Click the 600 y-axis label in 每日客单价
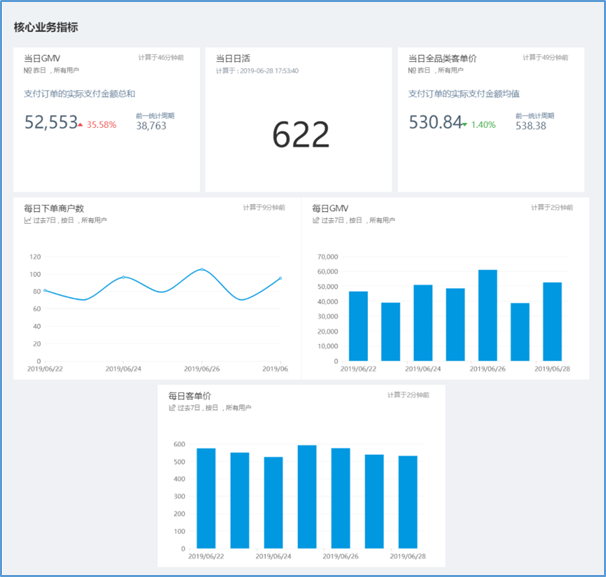Image resolution: width=606 pixels, height=577 pixels. tap(179, 444)
